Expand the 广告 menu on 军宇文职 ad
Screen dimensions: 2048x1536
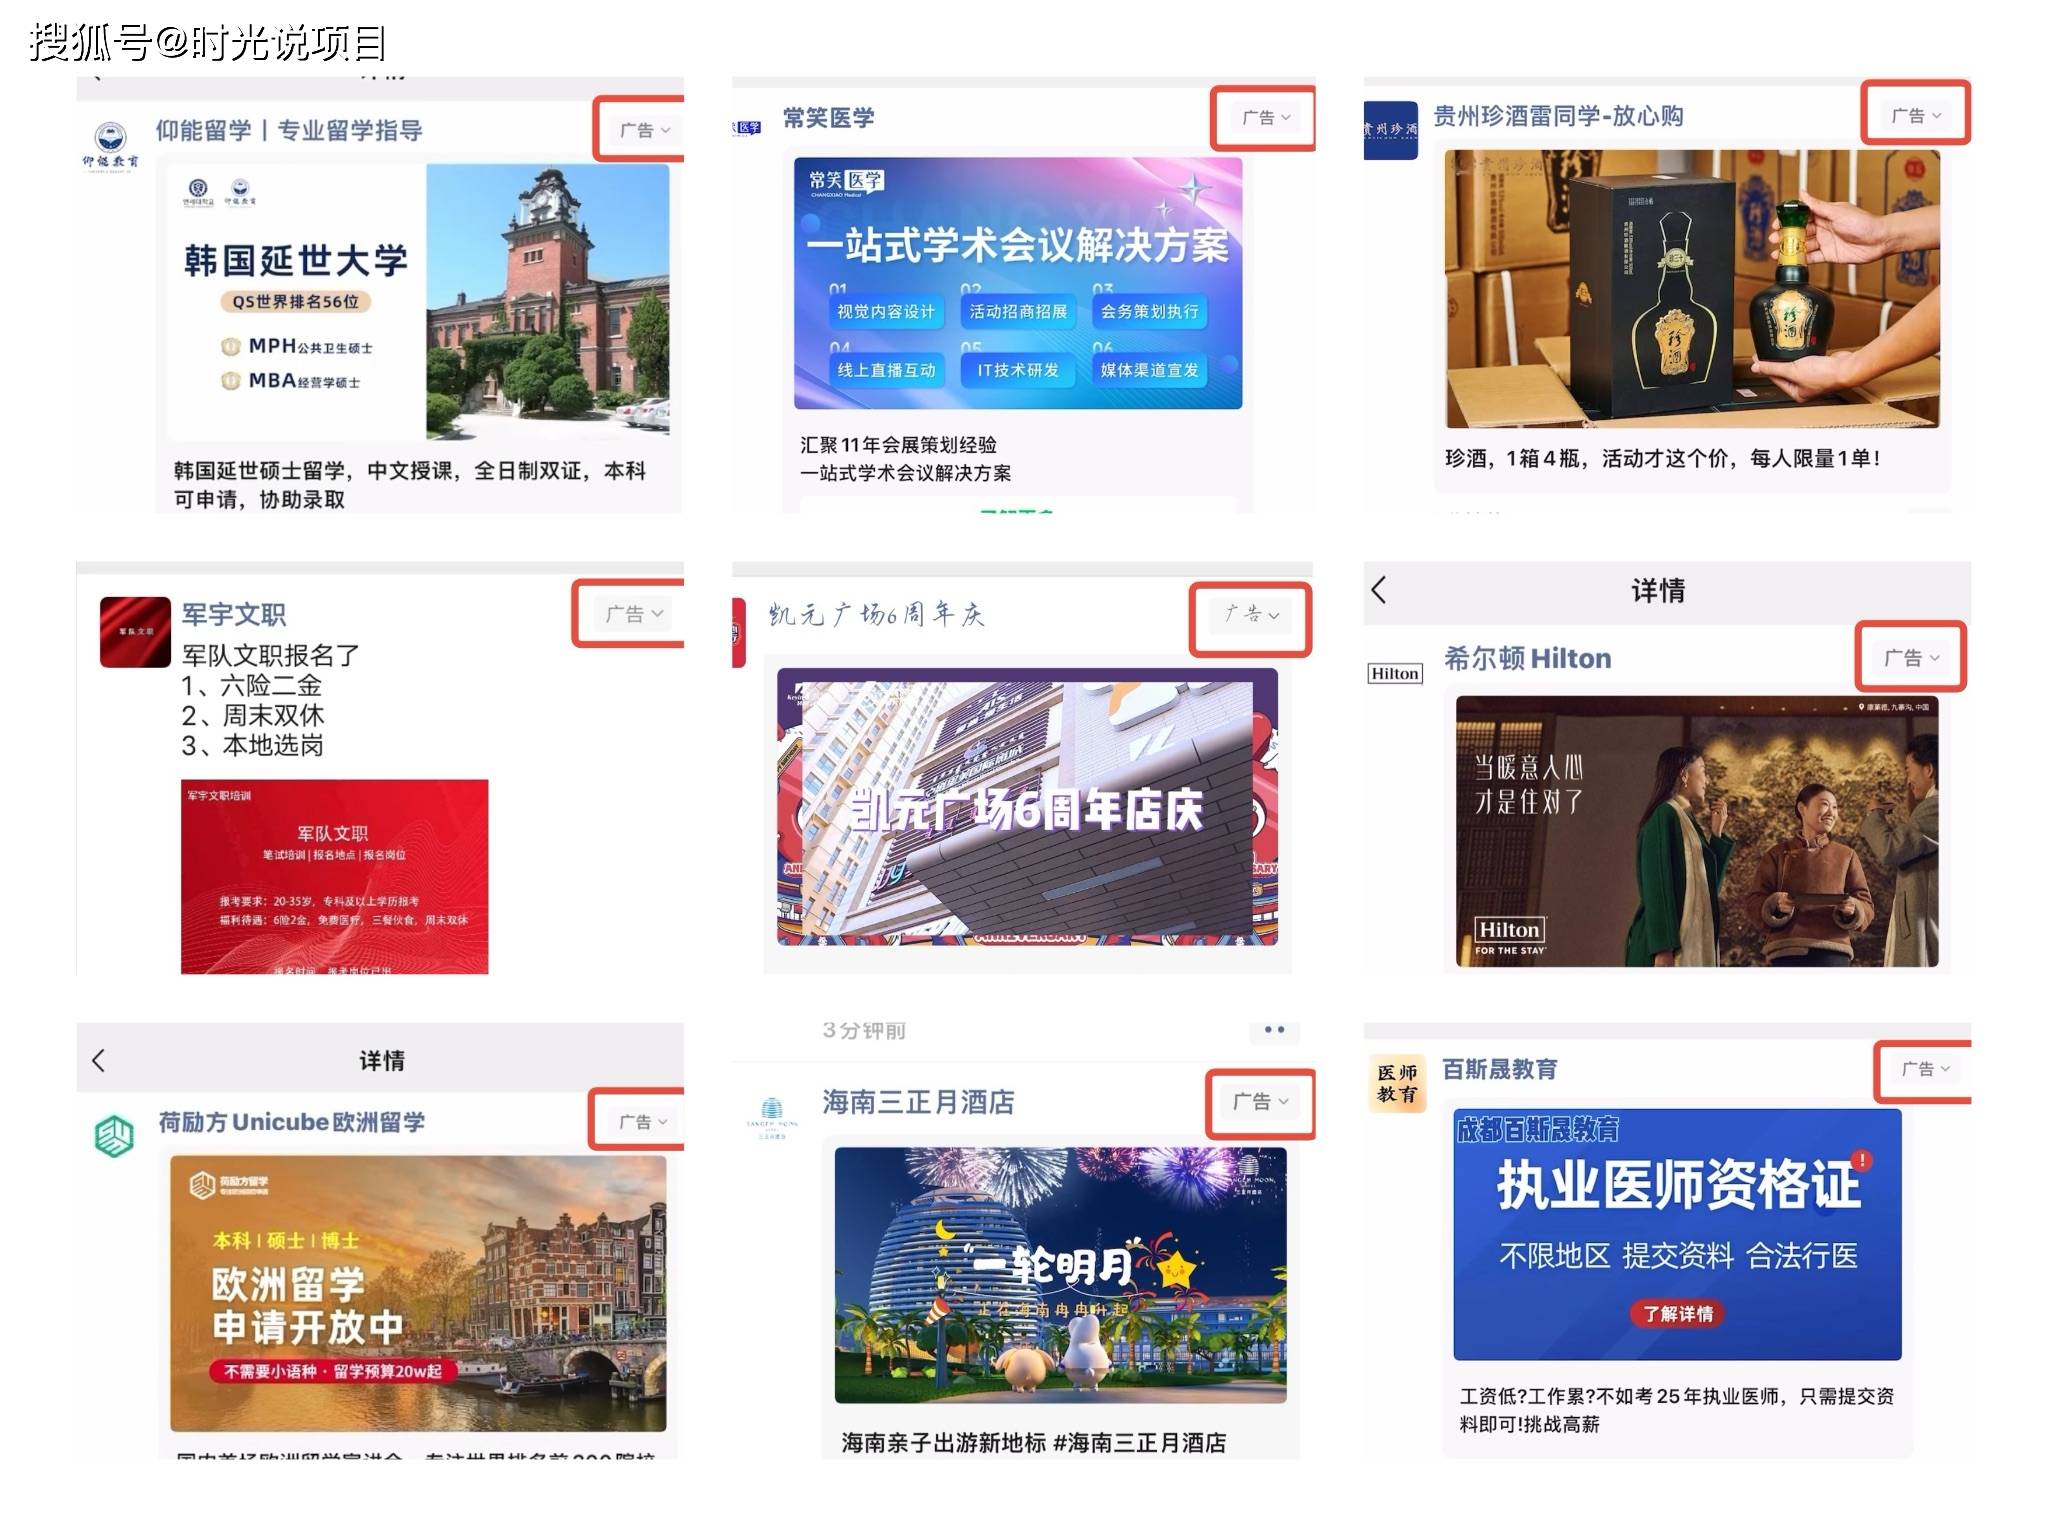pyautogui.click(x=633, y=614)
